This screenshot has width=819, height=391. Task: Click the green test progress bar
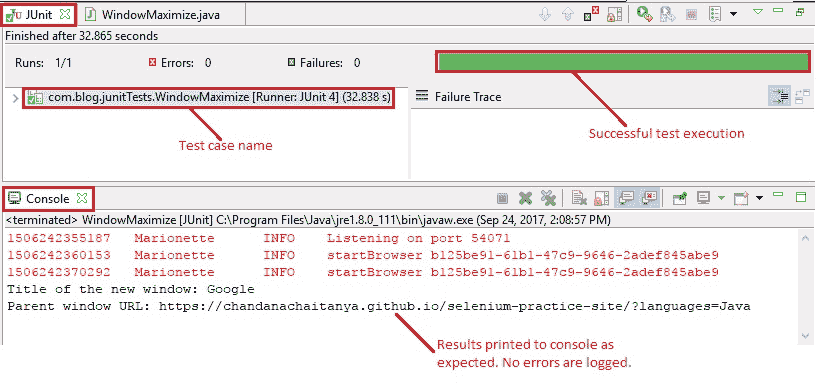click(623, 62)
